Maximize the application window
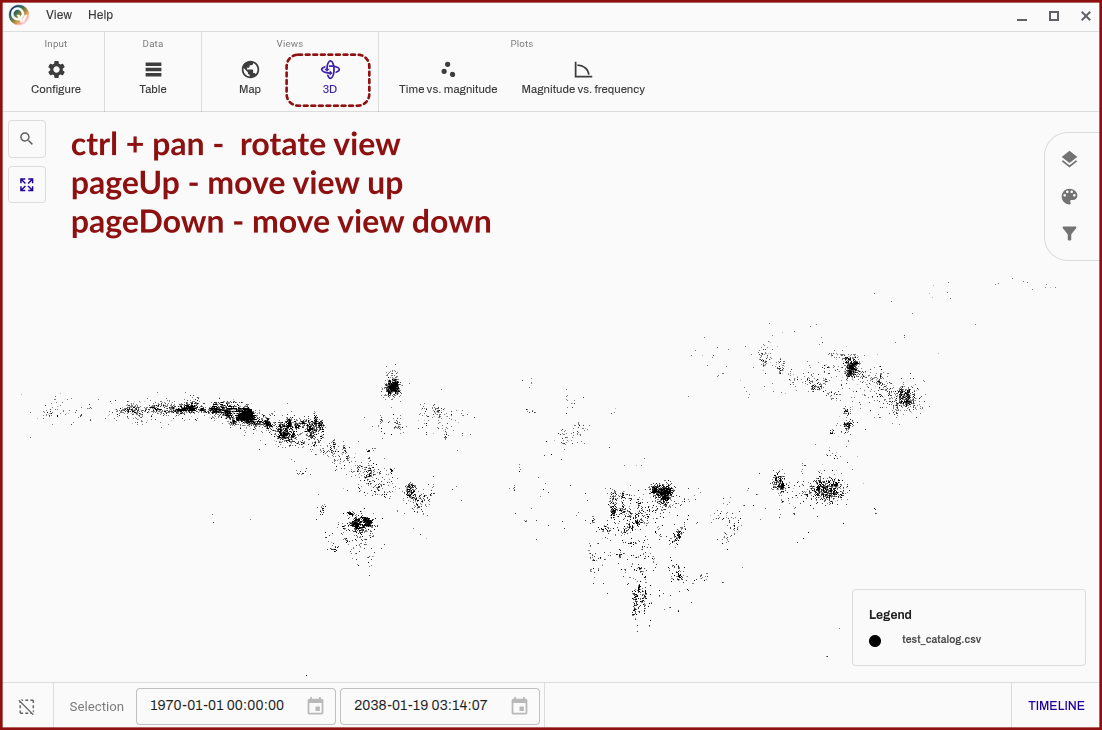 pyautogui.click(x=1054, y=16)
